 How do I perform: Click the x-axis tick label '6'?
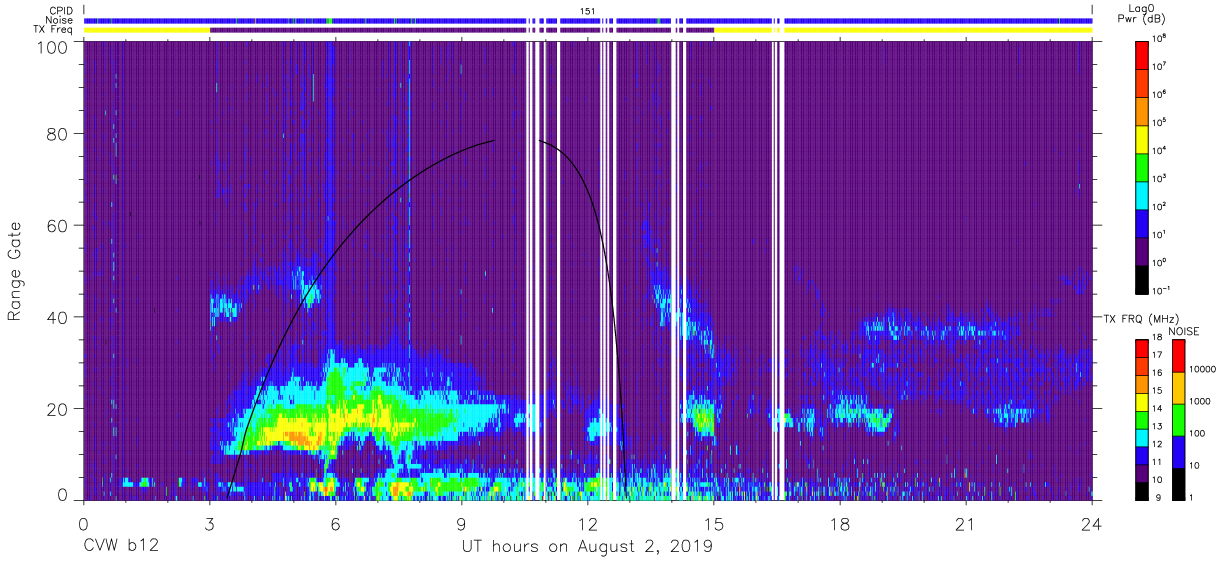[x=336, y=524]
